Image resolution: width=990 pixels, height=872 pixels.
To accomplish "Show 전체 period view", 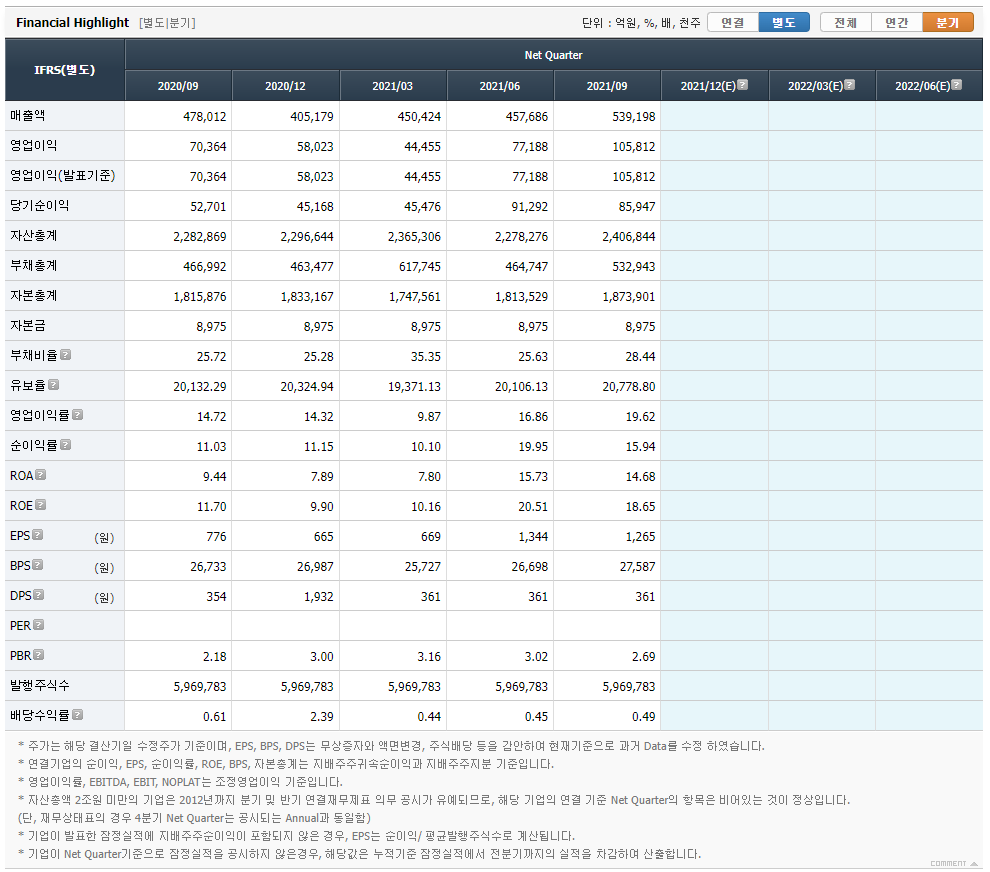I will coord(846,23).
